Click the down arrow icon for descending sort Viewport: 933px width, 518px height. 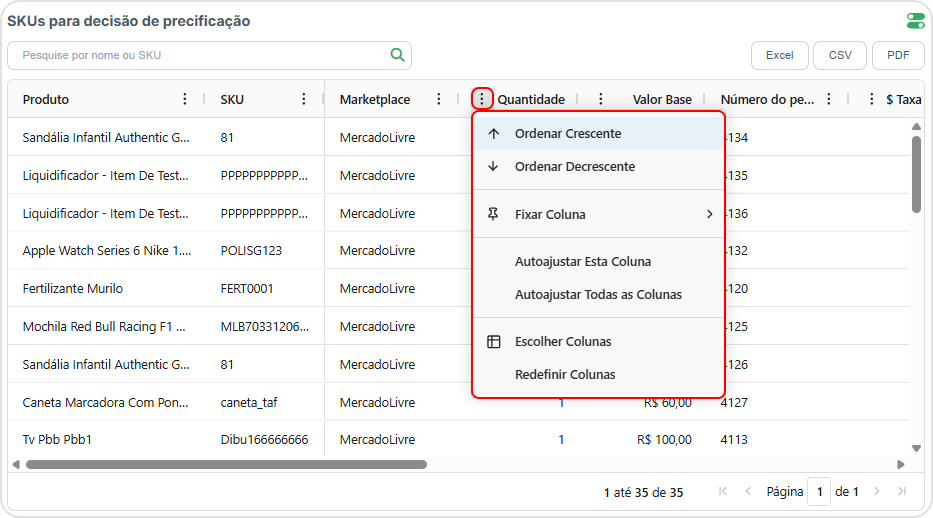493,167
